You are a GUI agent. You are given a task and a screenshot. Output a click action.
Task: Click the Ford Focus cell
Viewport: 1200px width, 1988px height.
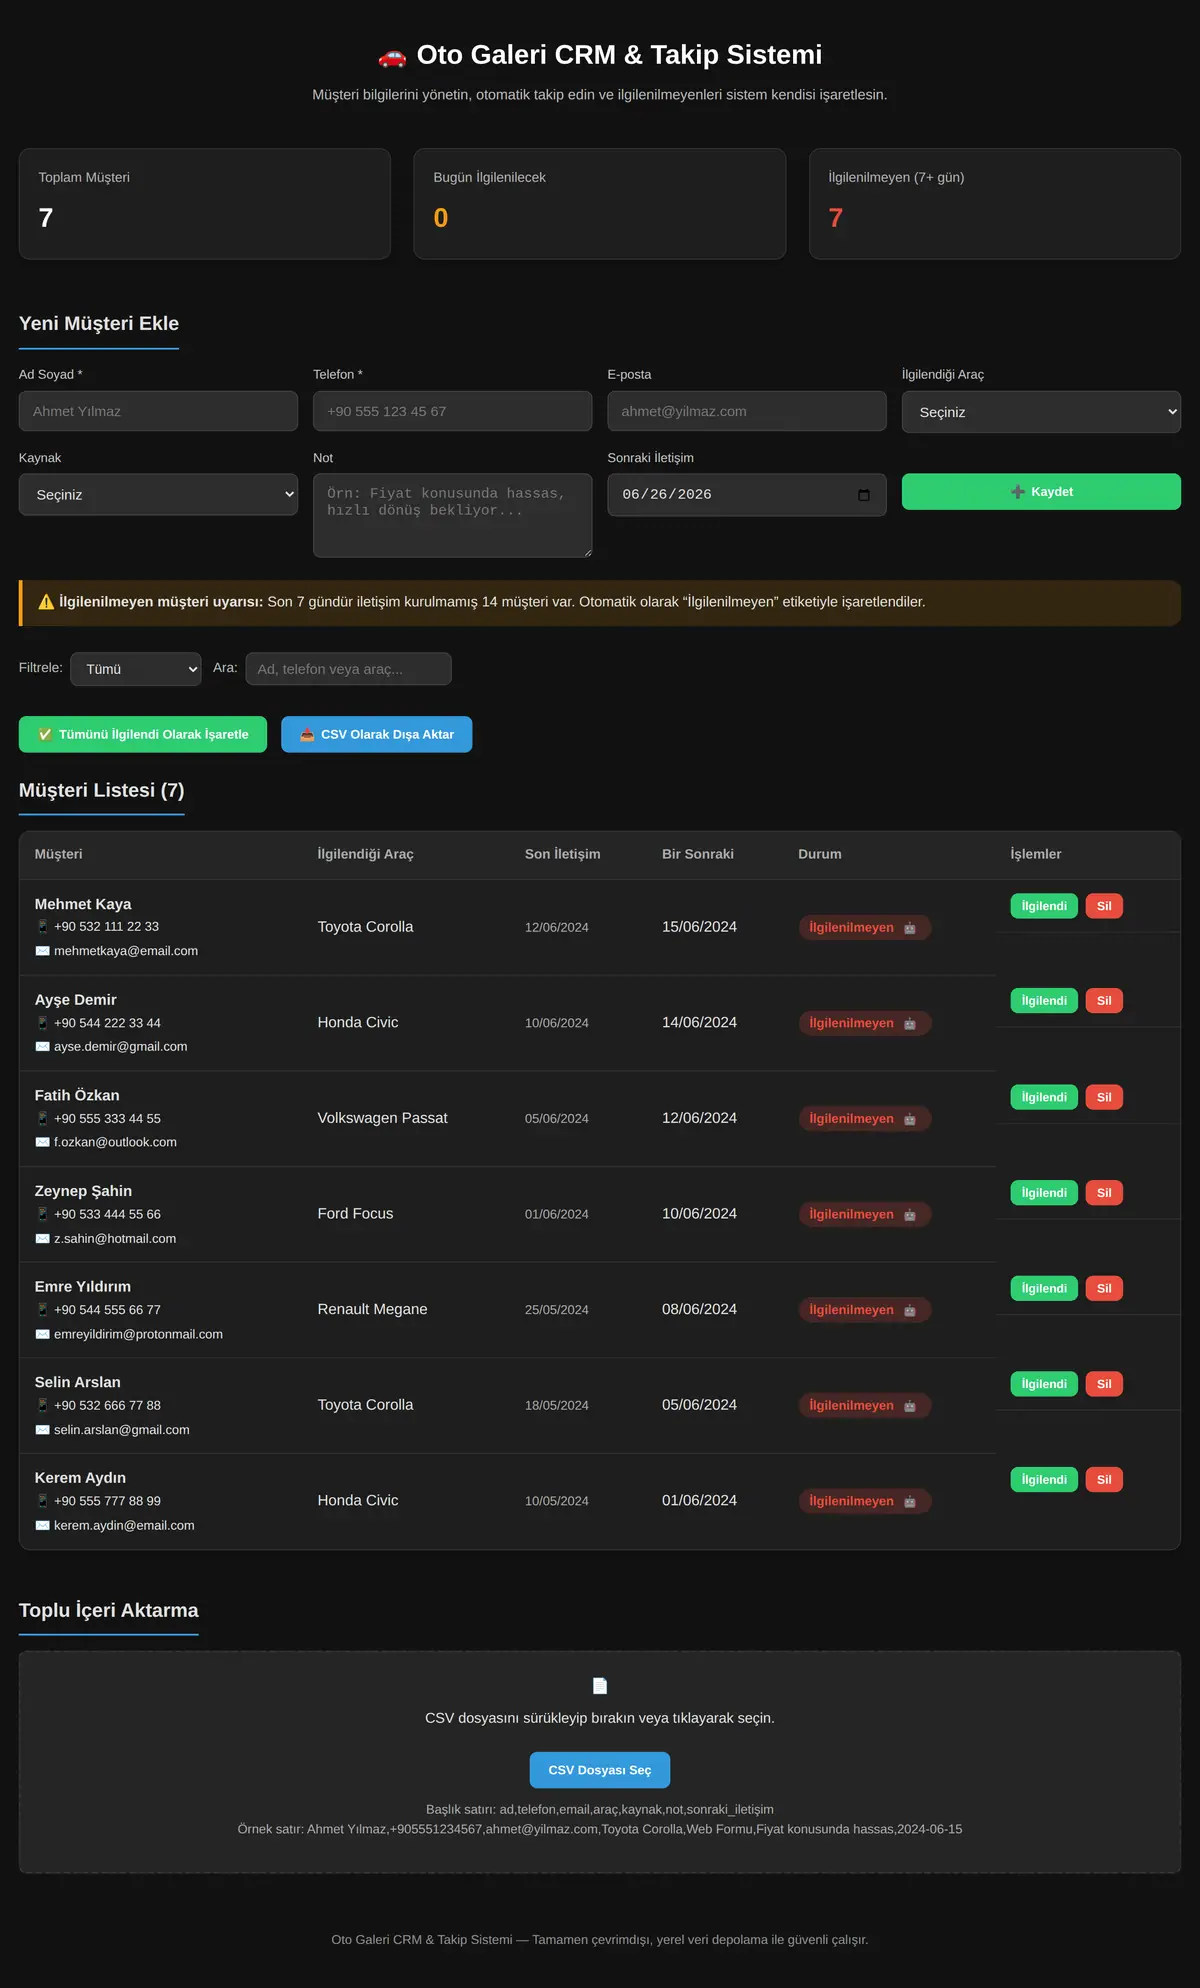[x=356, y=1214]
